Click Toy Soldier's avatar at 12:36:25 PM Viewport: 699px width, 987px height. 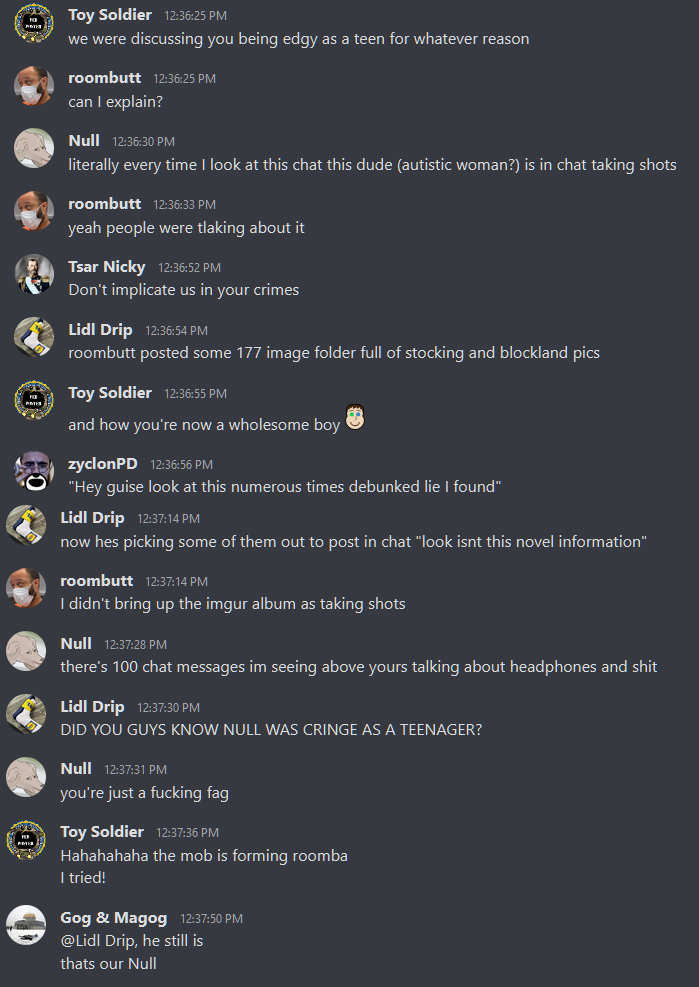34,23
